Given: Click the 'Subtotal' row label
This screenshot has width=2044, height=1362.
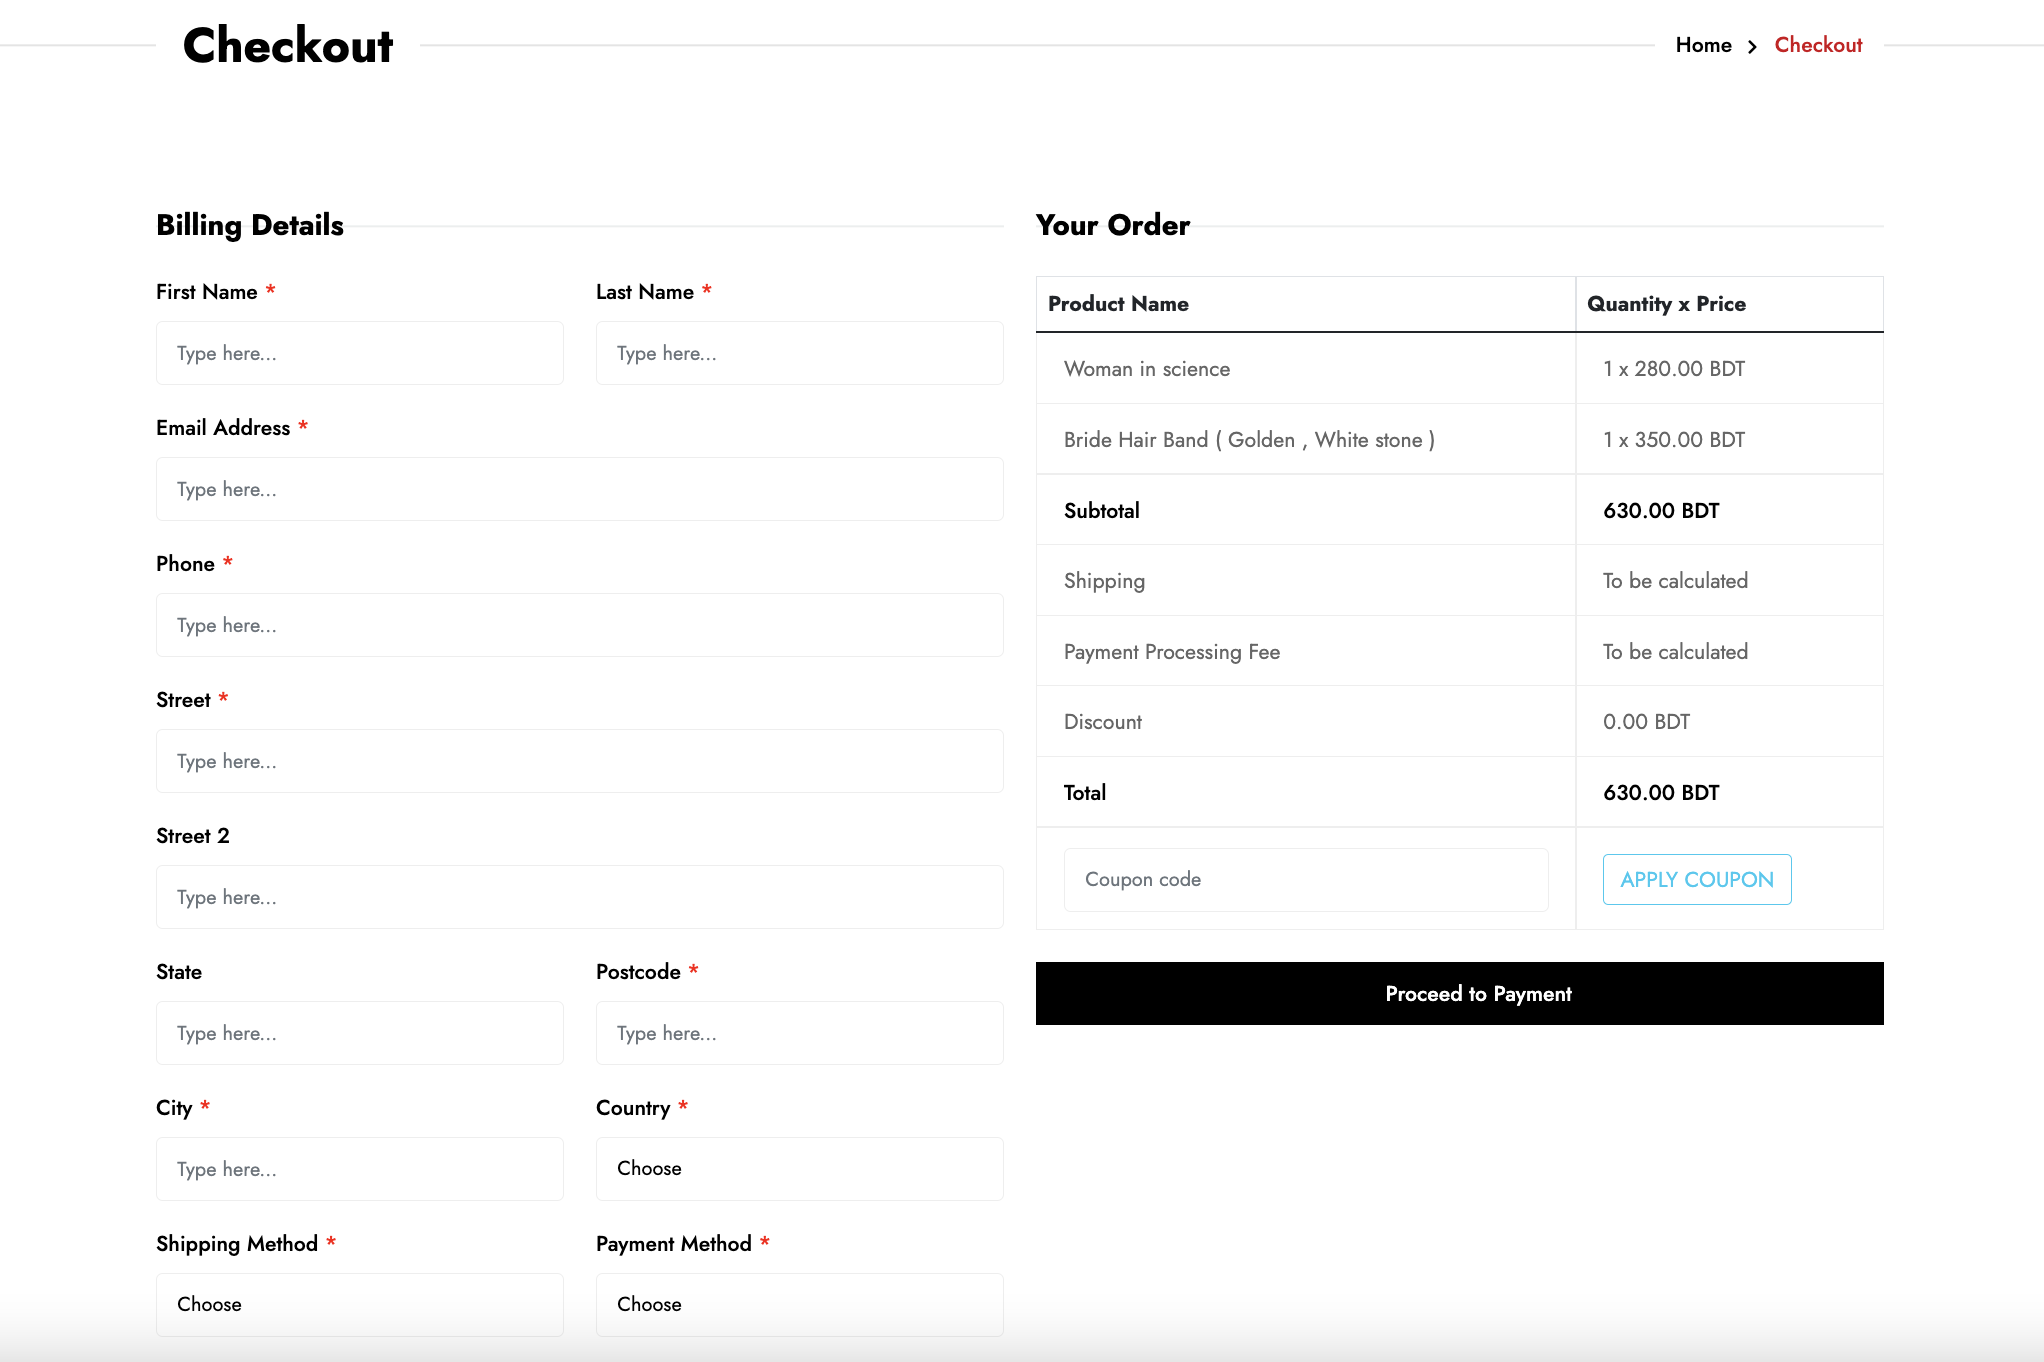Looking at the screenshot, I should tap(1102, 511).
